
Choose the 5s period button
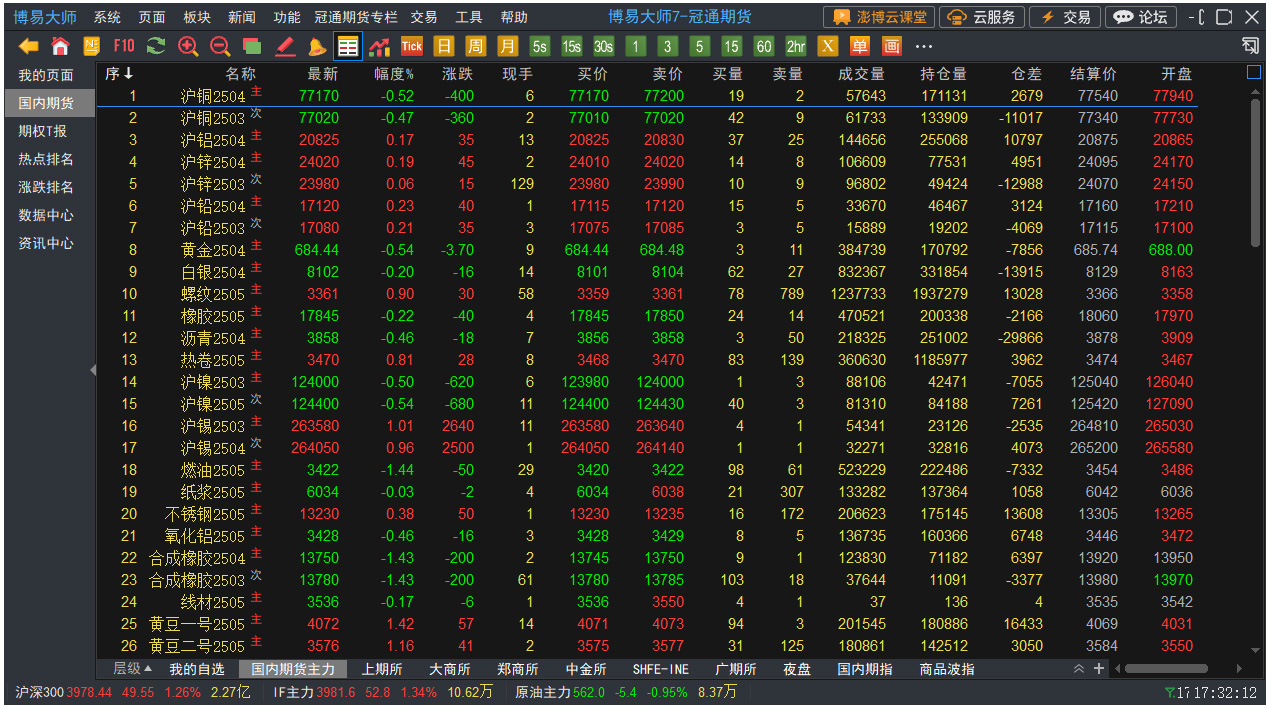click(540, 46)
